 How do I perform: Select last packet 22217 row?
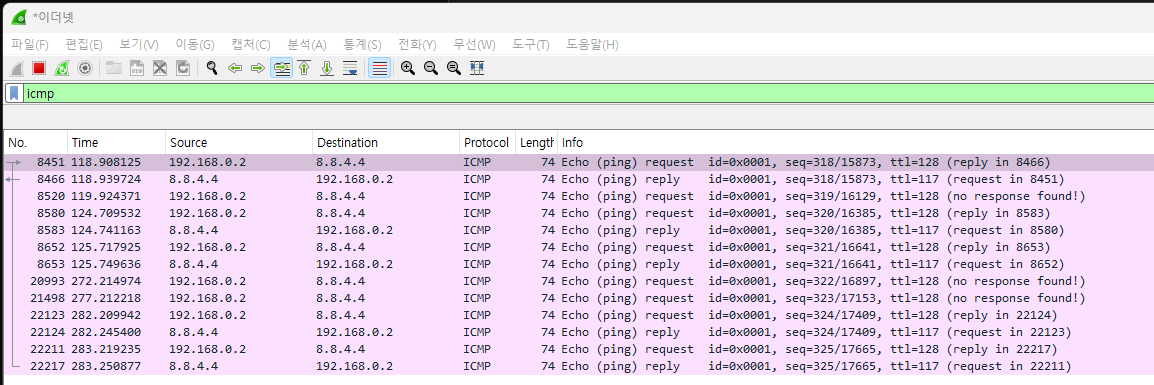point(578,366)
